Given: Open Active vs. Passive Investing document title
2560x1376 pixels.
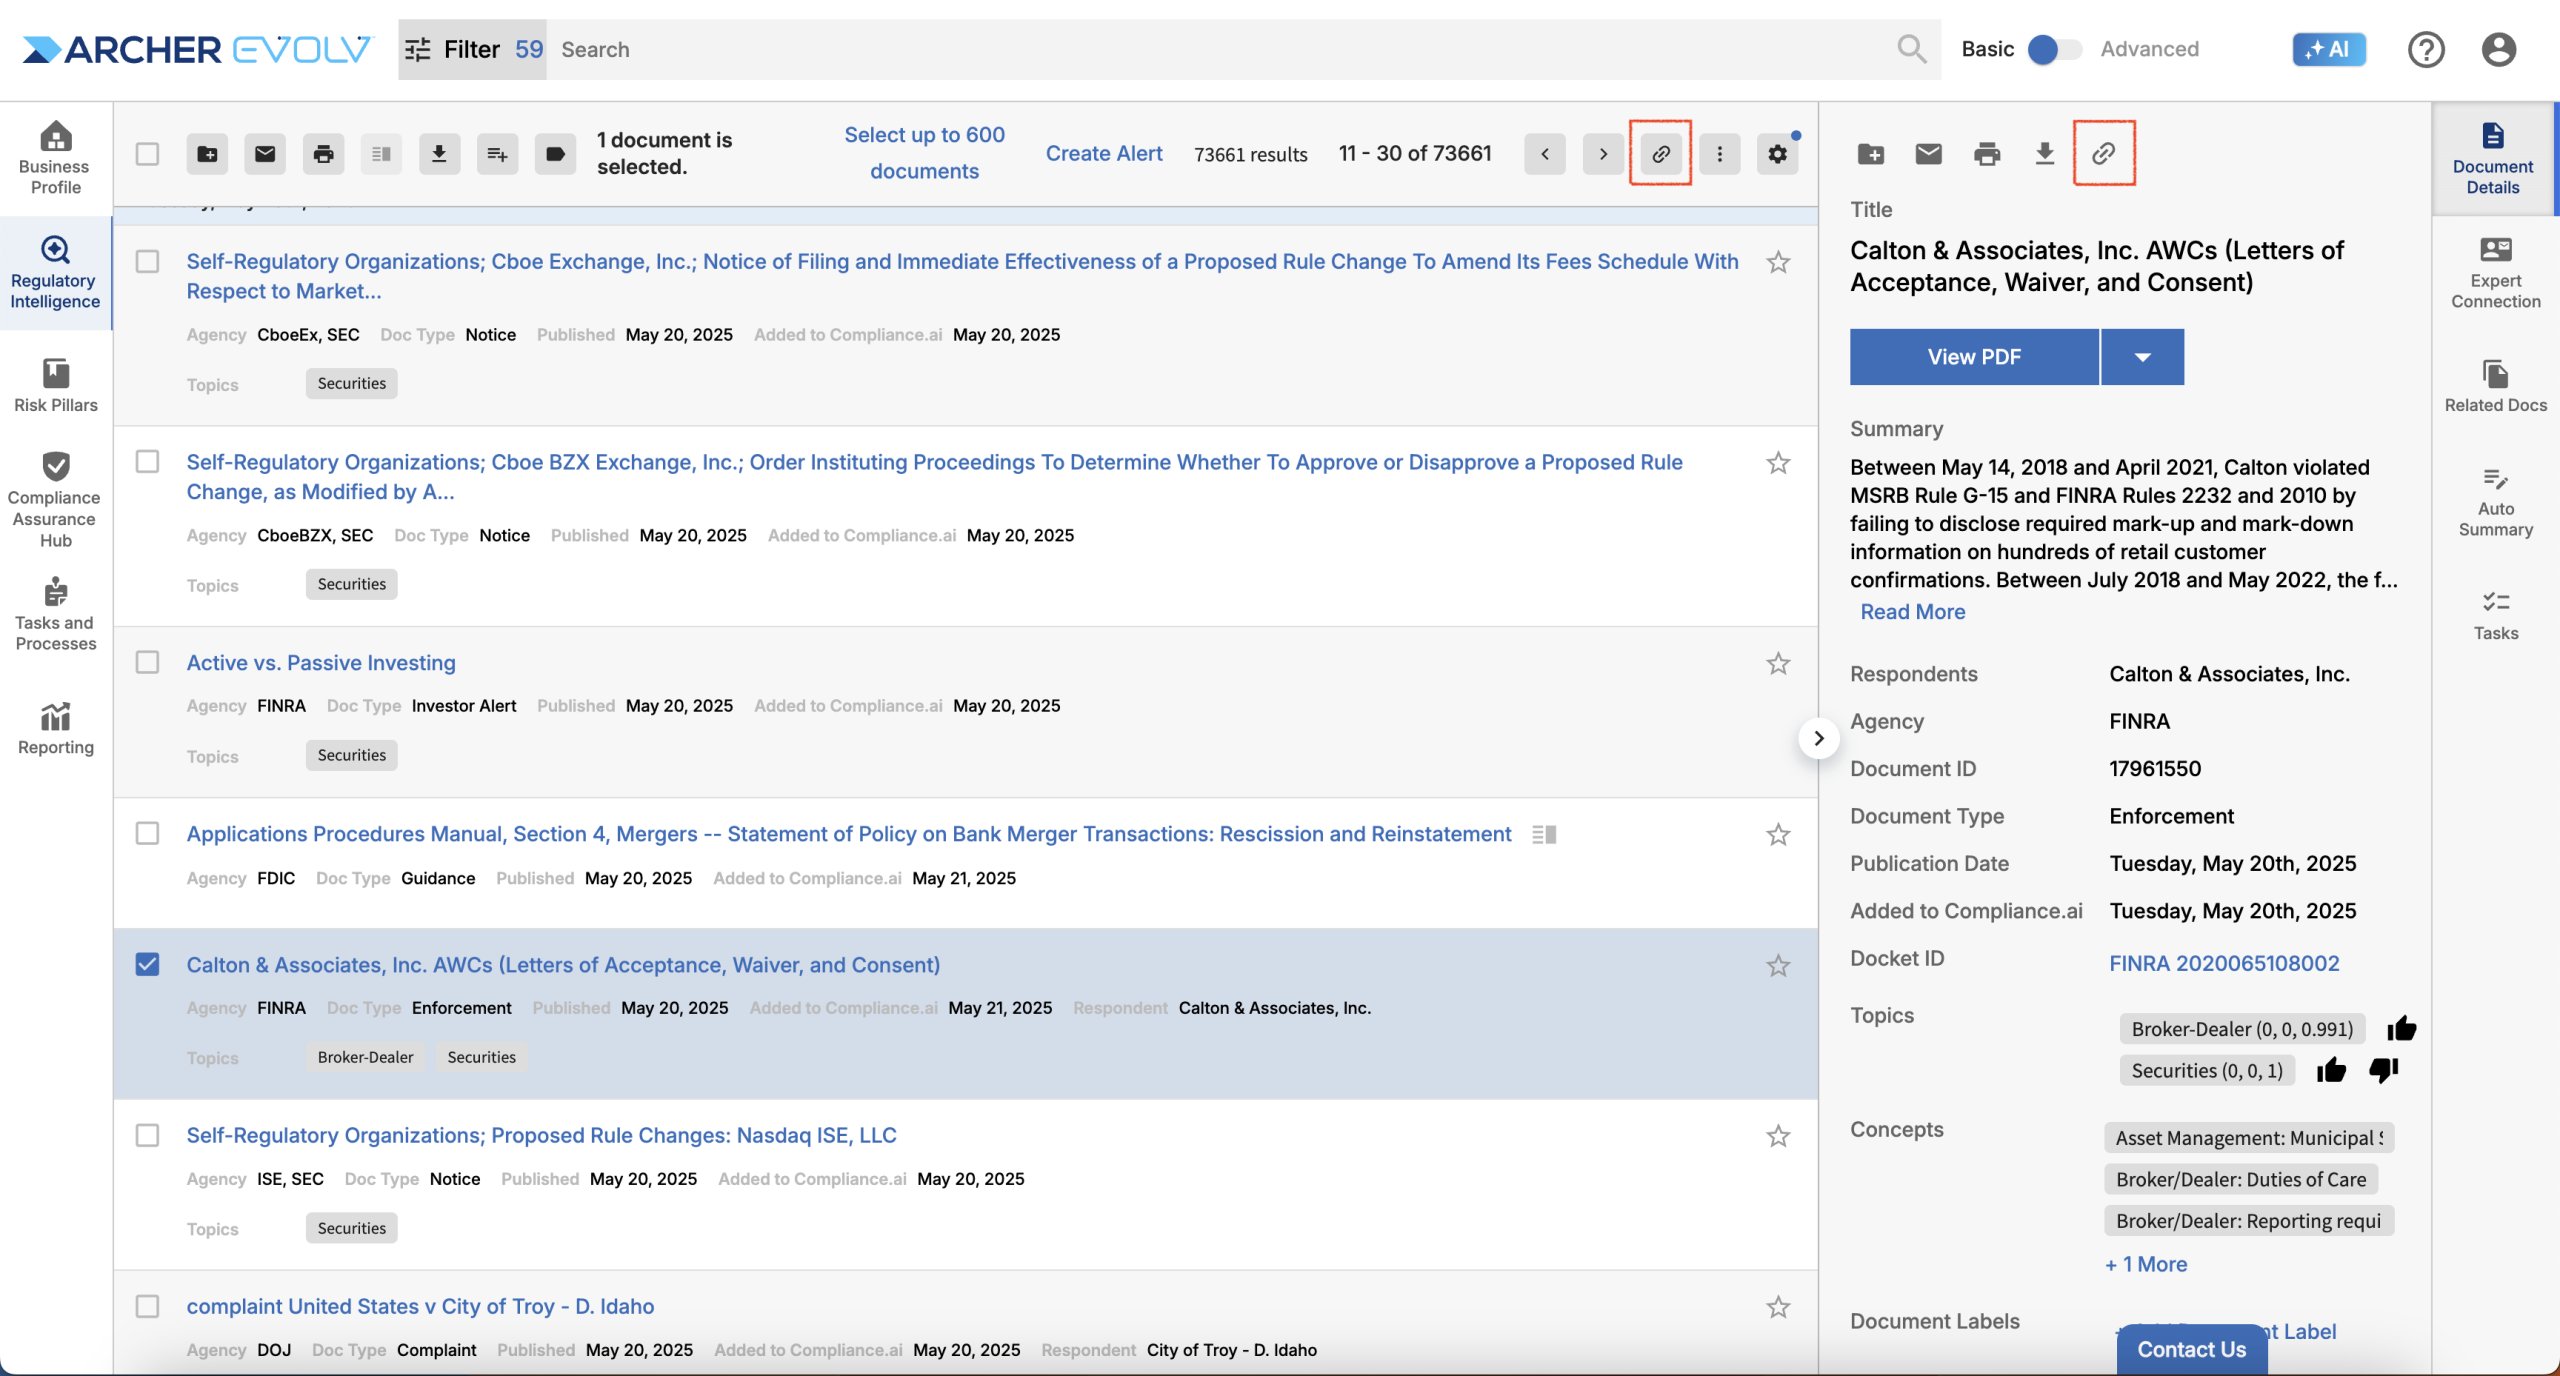Looking at the screenshot, I should 321,662.
